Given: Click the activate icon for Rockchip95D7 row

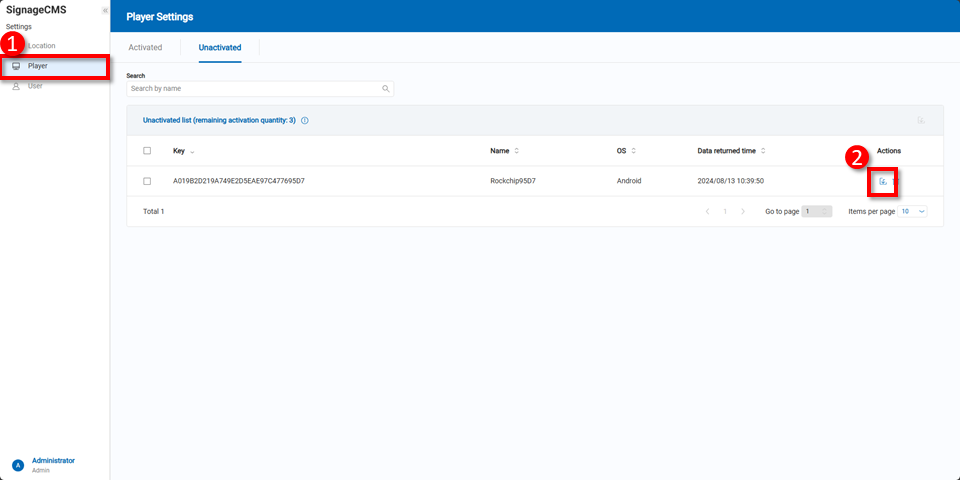Looking at the screenshot, I should (x=882, y=181).
